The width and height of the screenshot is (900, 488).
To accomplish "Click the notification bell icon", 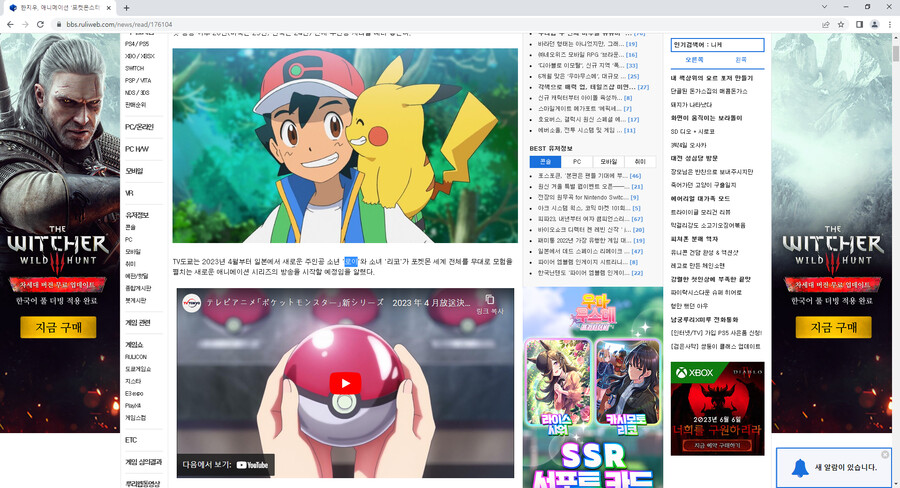I will [x=800, y=468].
